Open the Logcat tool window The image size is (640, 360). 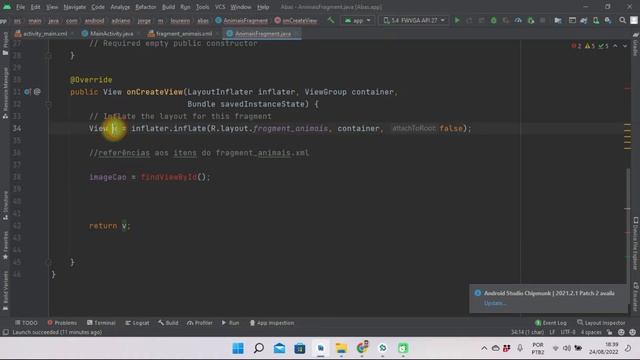coord(137,323)
